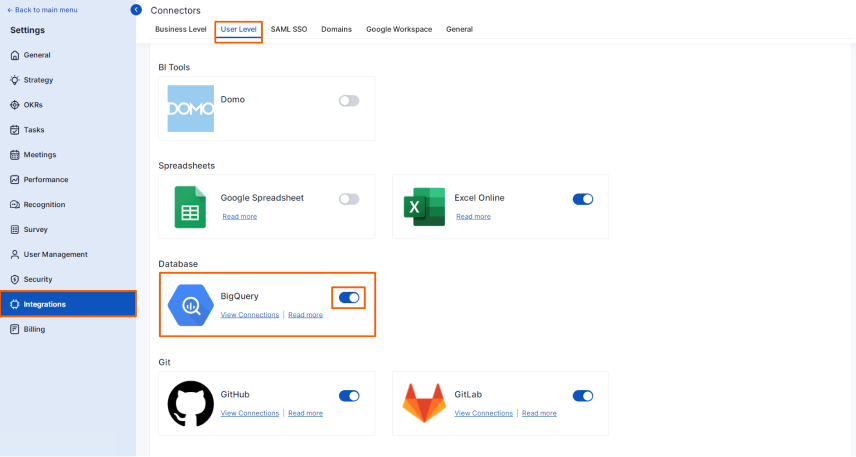Collapse the sidebar with chevron button
The width and height of the screenshot is (856, 457).
136,10
